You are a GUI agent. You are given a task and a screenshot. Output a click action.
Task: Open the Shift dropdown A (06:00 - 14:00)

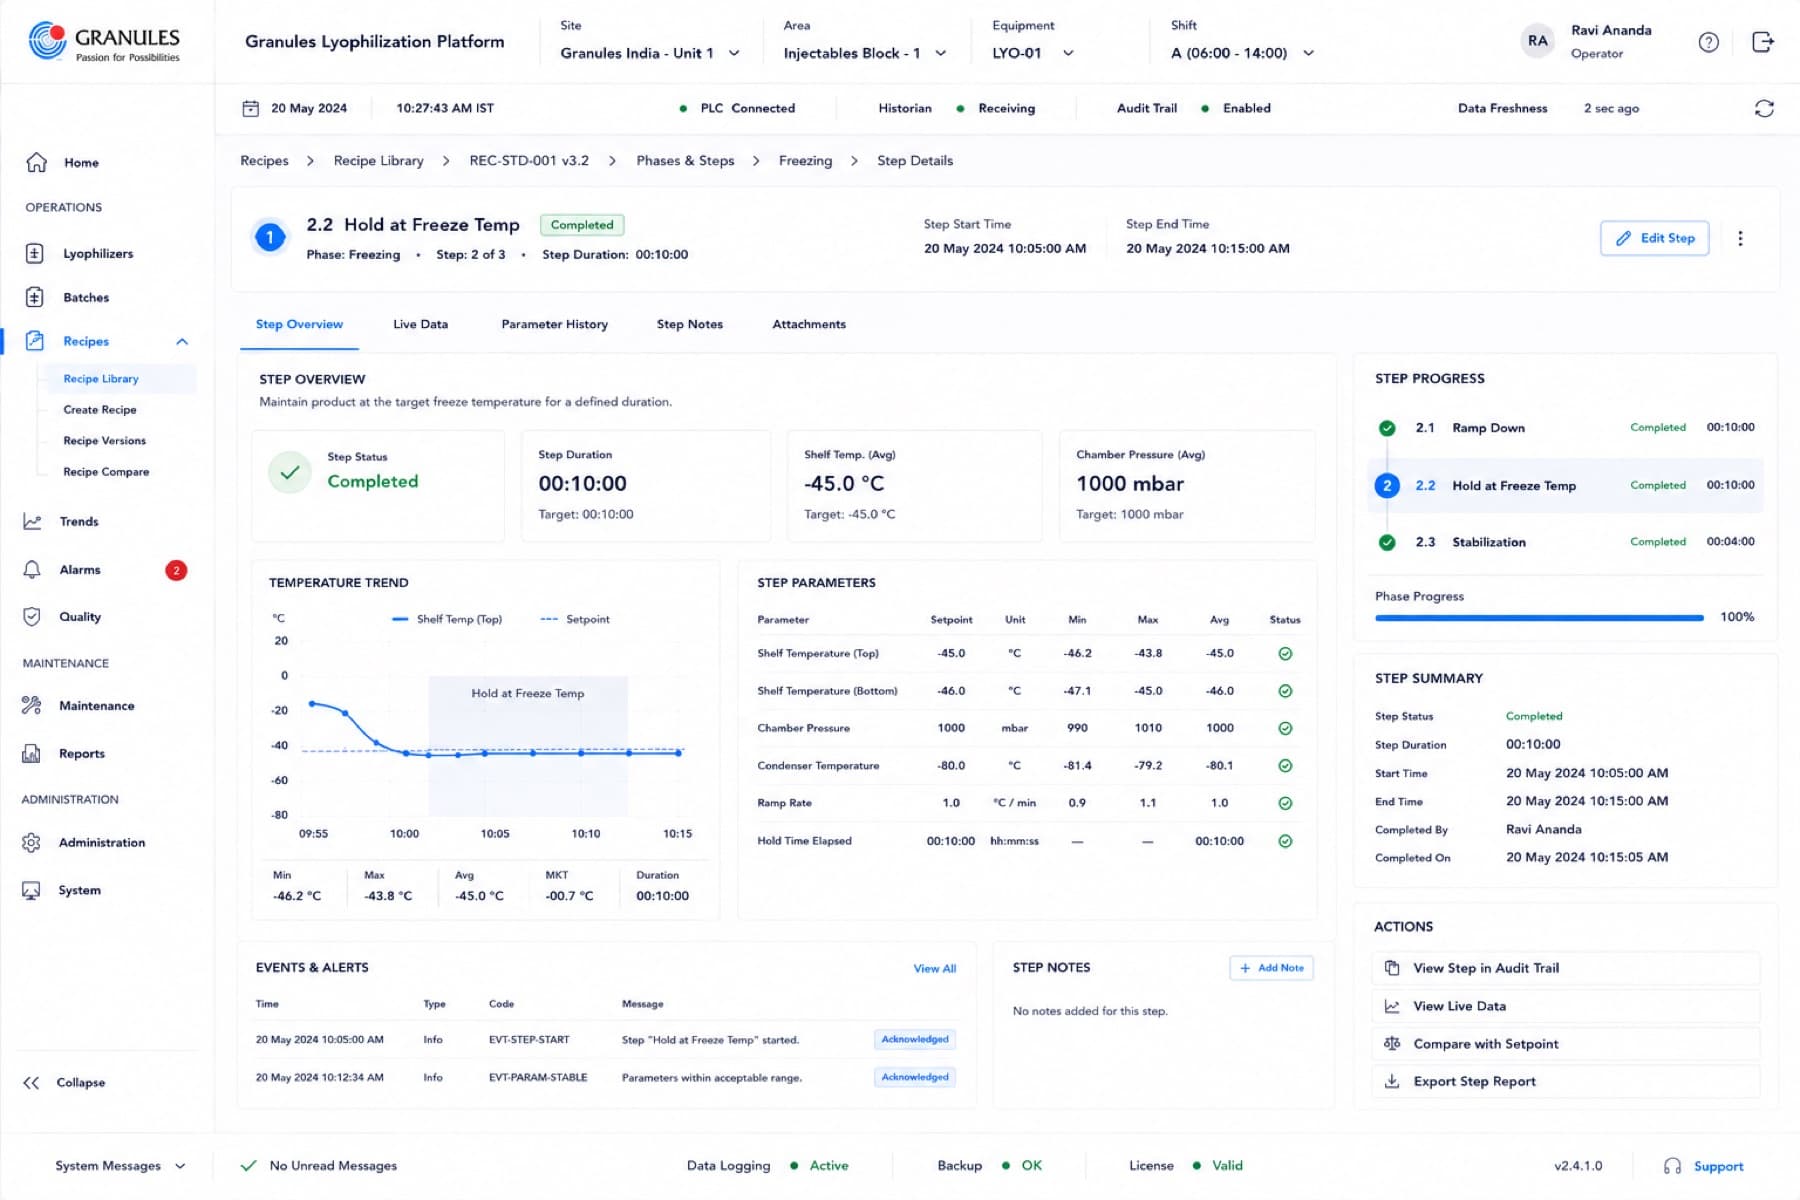(x=1242, y=53)
